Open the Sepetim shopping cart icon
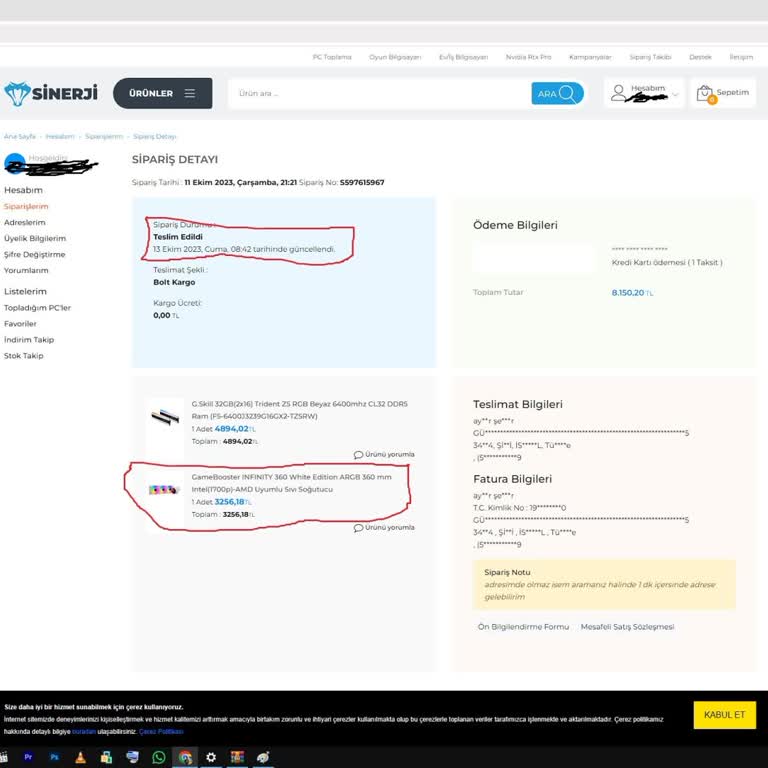 [706, 93]
